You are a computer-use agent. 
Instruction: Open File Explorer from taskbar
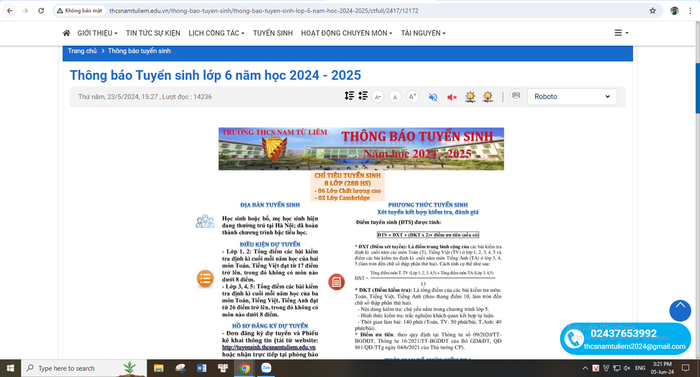coord(158,368)
